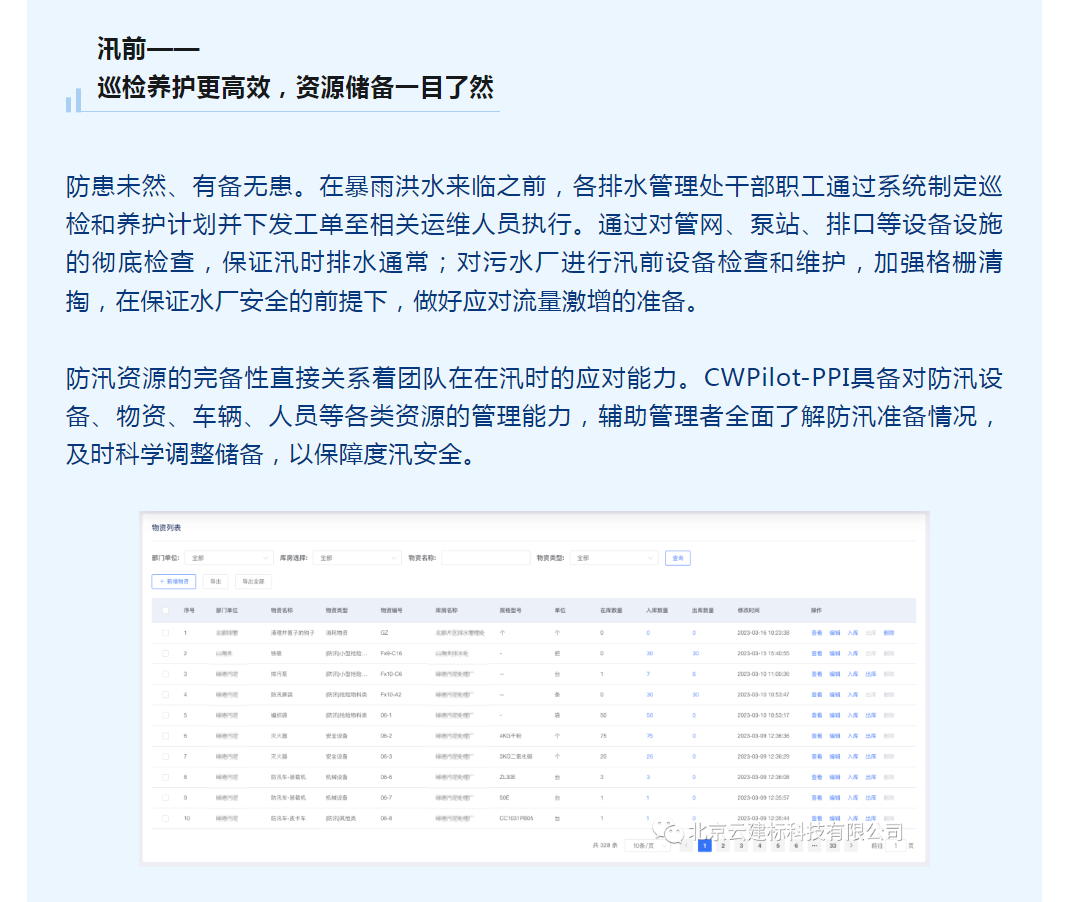1067x902 pixels.
Task: Open the 物资类型 dropdown
Action: [x=614, y=558]
